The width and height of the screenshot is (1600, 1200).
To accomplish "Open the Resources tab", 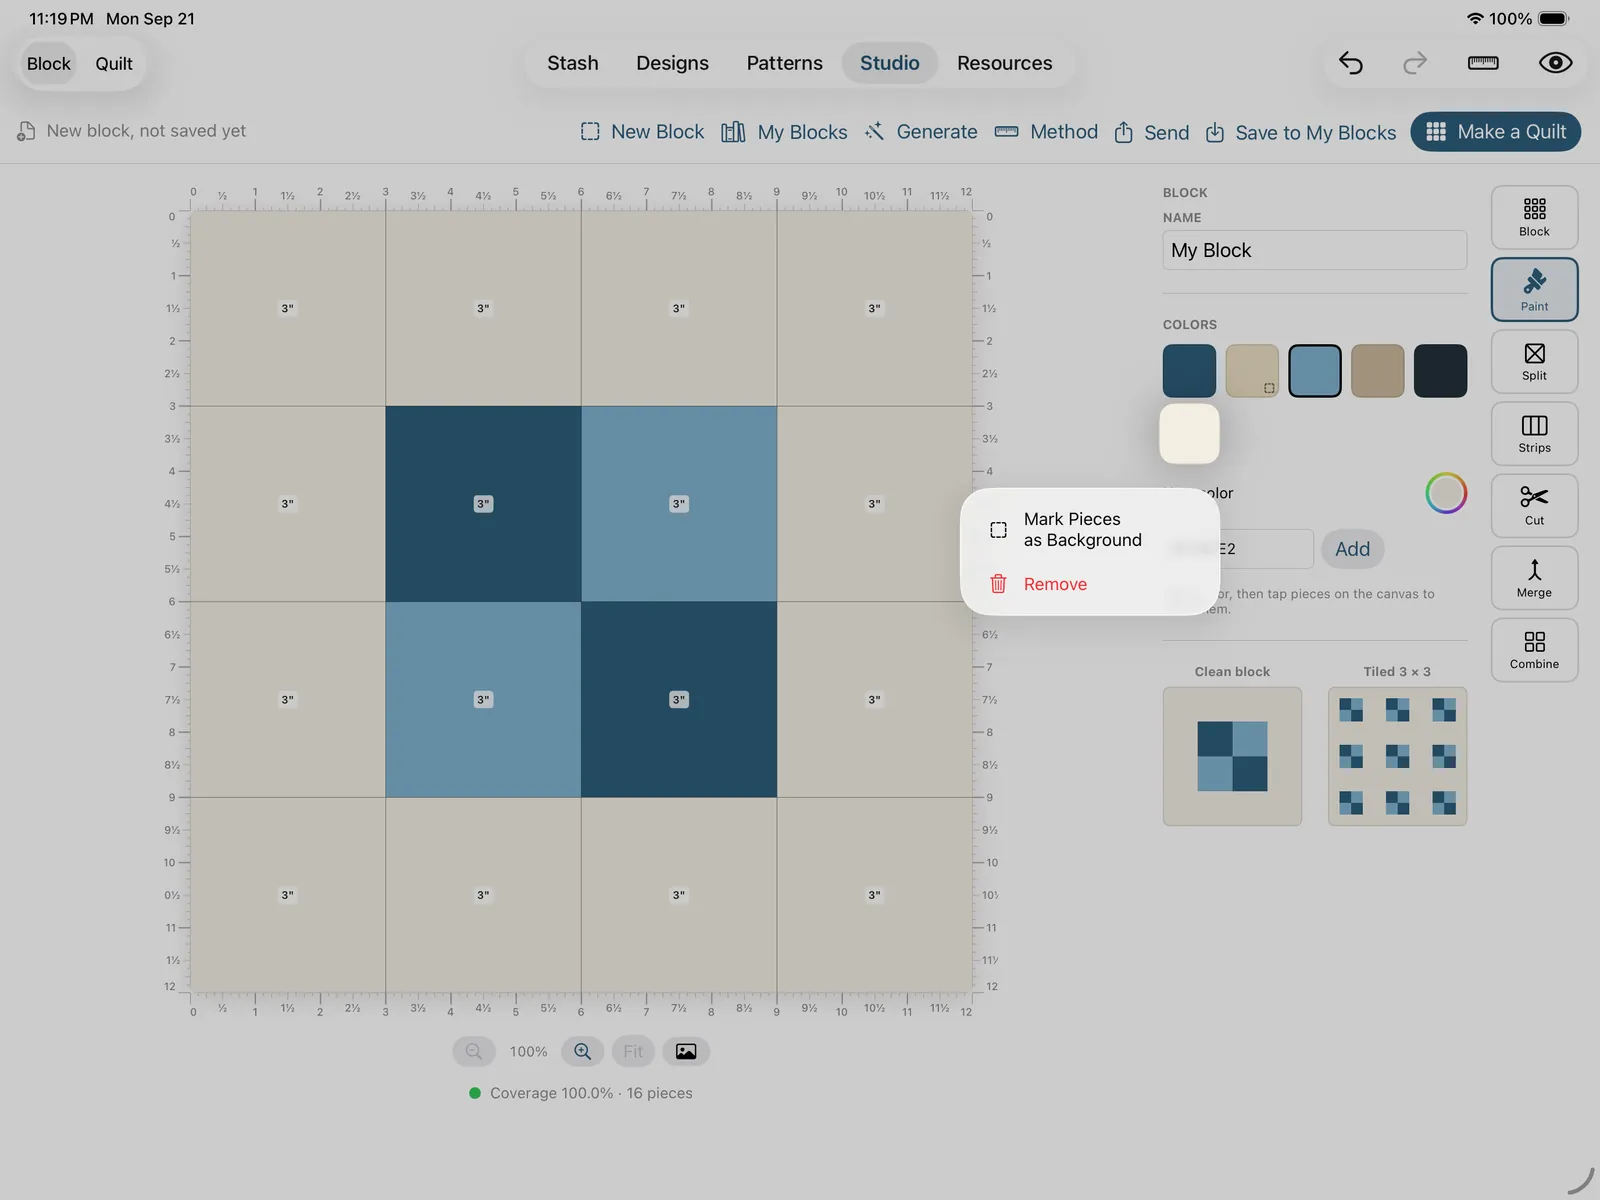I will point(1005,63).
